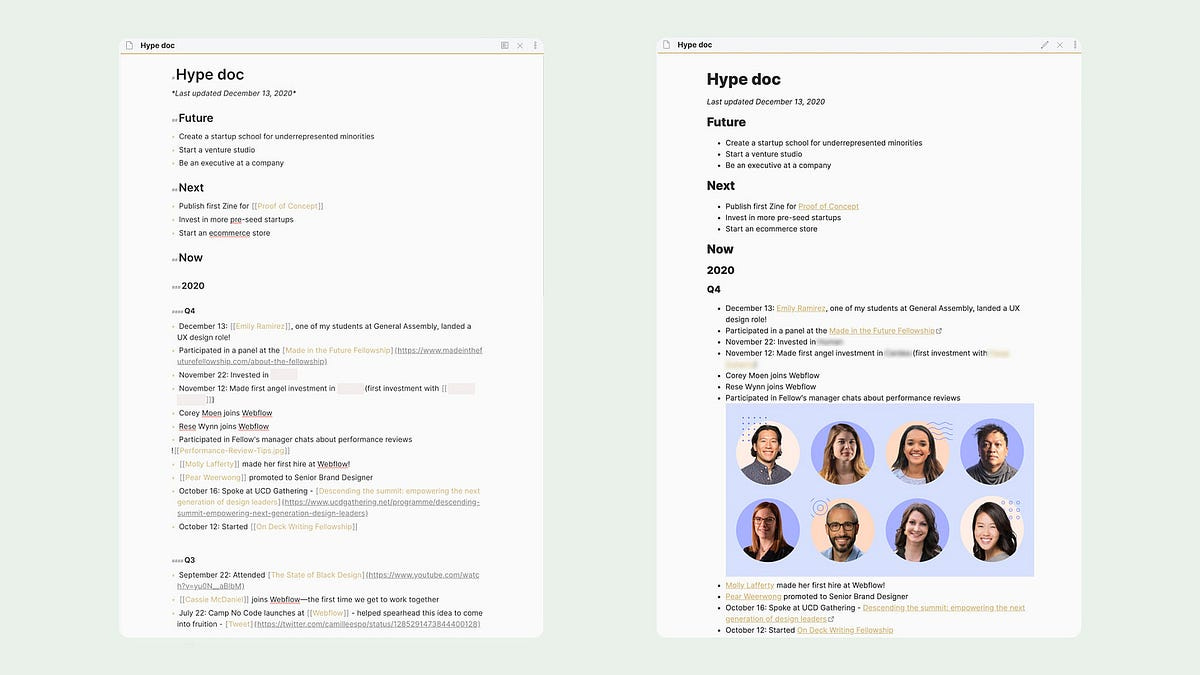Screen dimensions: 1200x675
Task: Click the 'Q3' heading in left editor
Action: [x=190, y=560]
